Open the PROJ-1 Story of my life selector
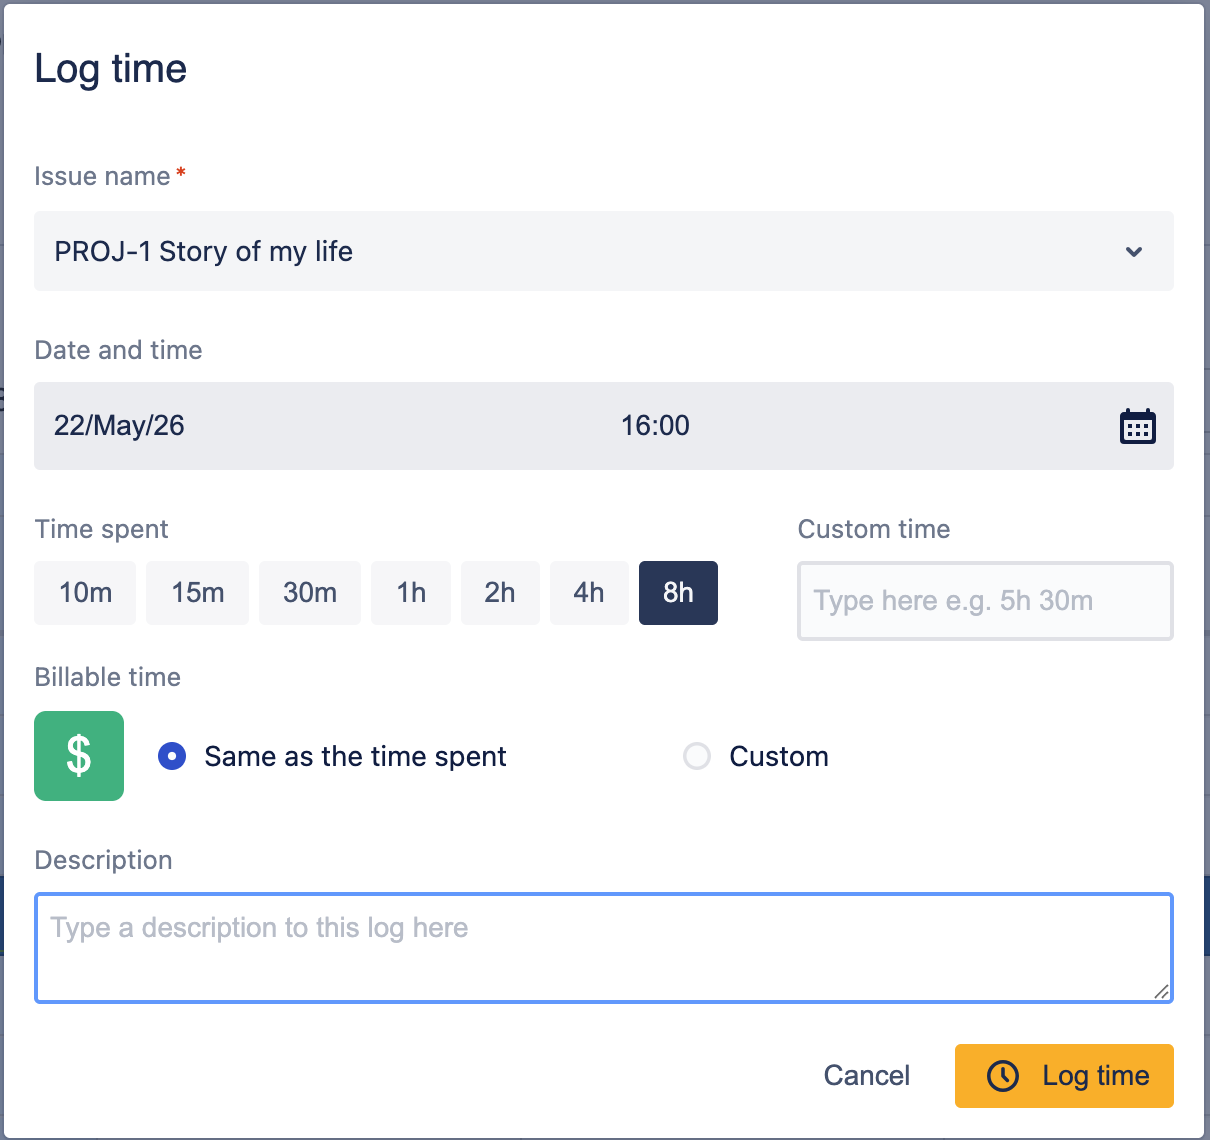 click(604, 251)
